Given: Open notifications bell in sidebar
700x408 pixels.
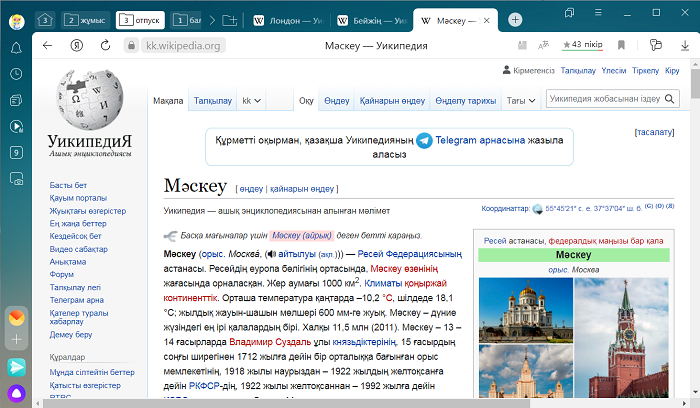Looking at the screenshot, I should [x=16, y=48].
